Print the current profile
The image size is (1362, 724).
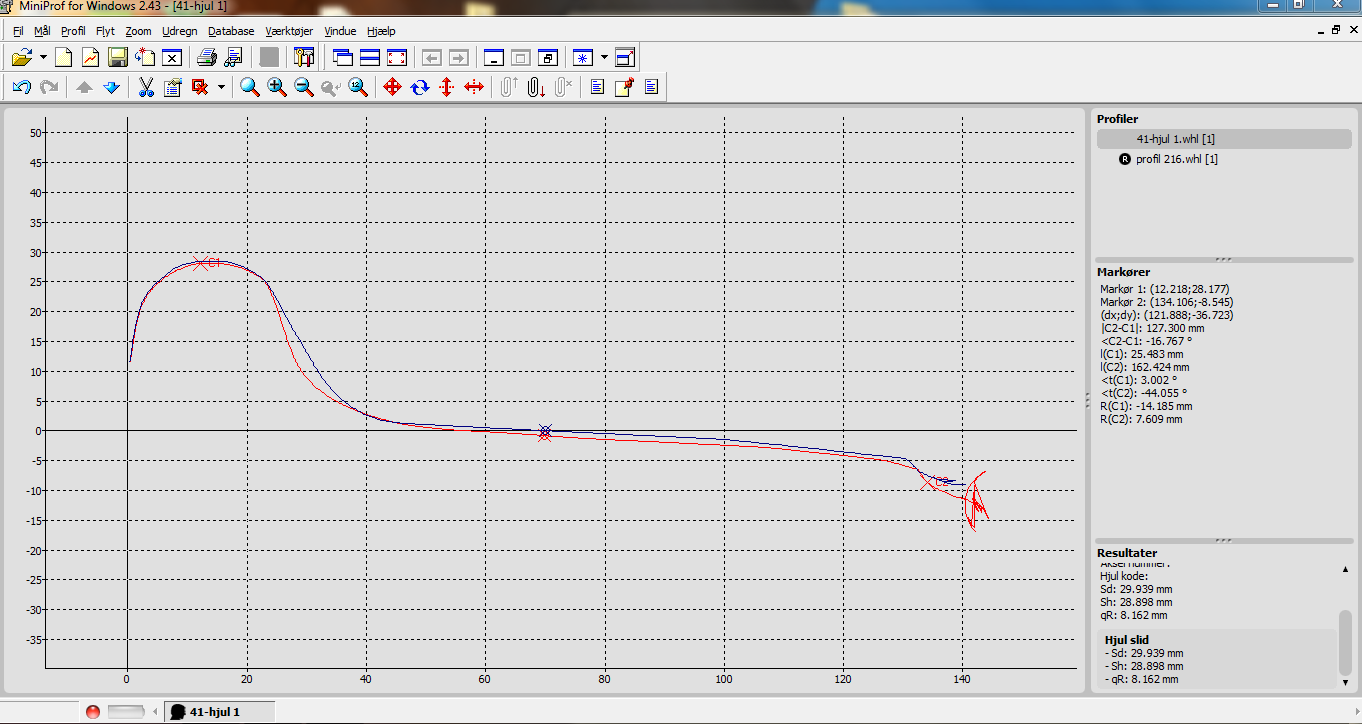pyautogui.click(x=206, y=57)
